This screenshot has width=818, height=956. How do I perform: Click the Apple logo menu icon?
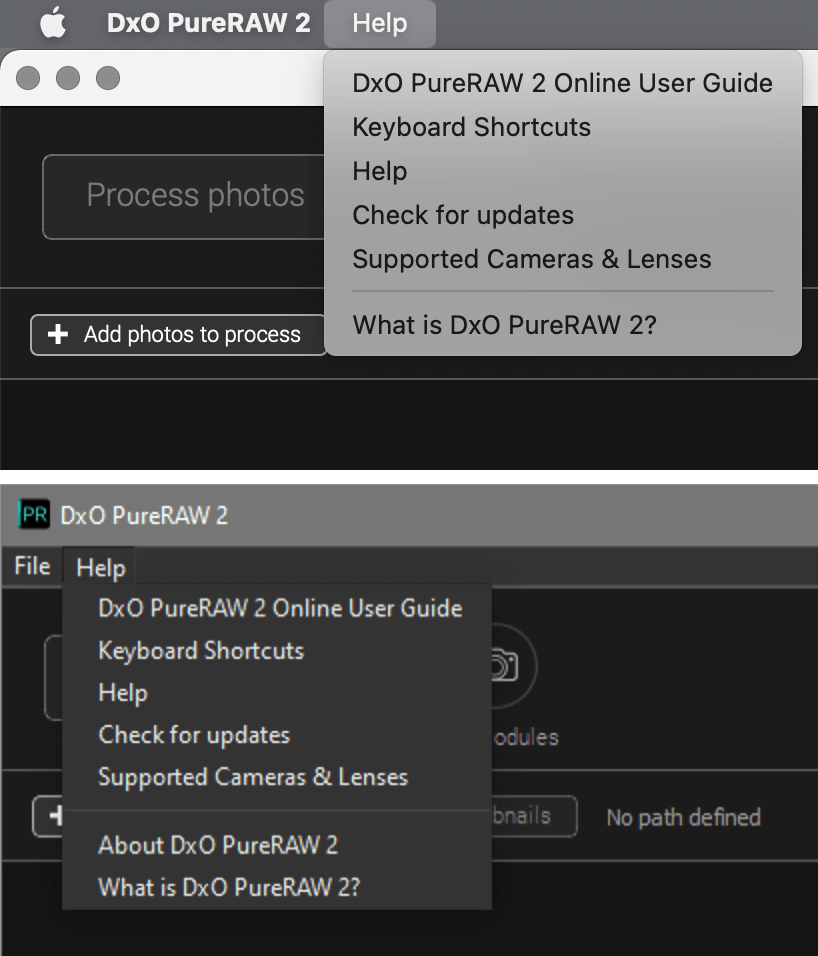(x=53, y=23)
